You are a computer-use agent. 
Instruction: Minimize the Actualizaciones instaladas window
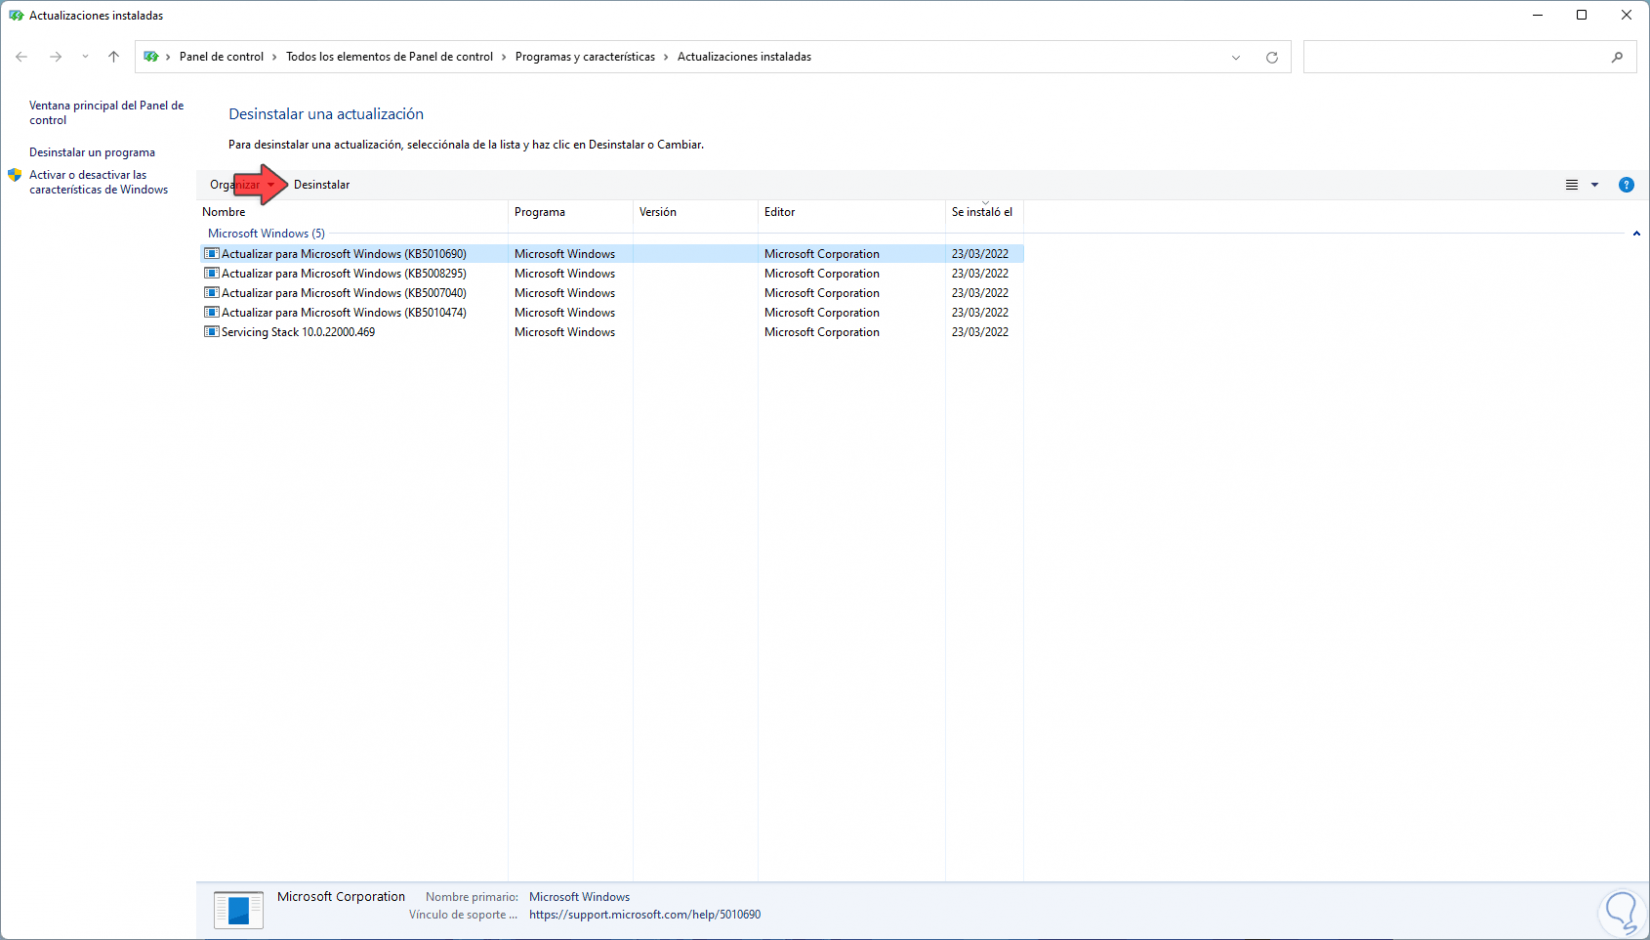click(1537, 15)
